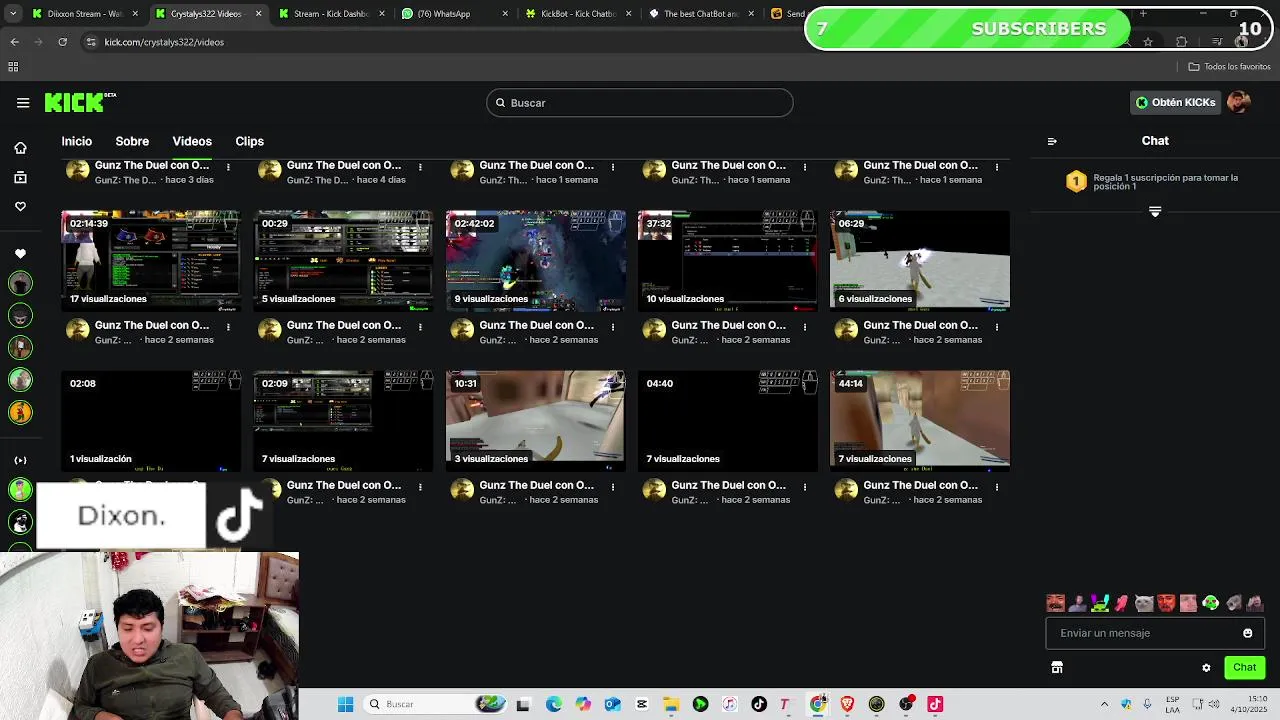The height and width of the screenshot is (720, 1280).
Task: Open options menu for 06:29 video
Action: coord(996,326)
